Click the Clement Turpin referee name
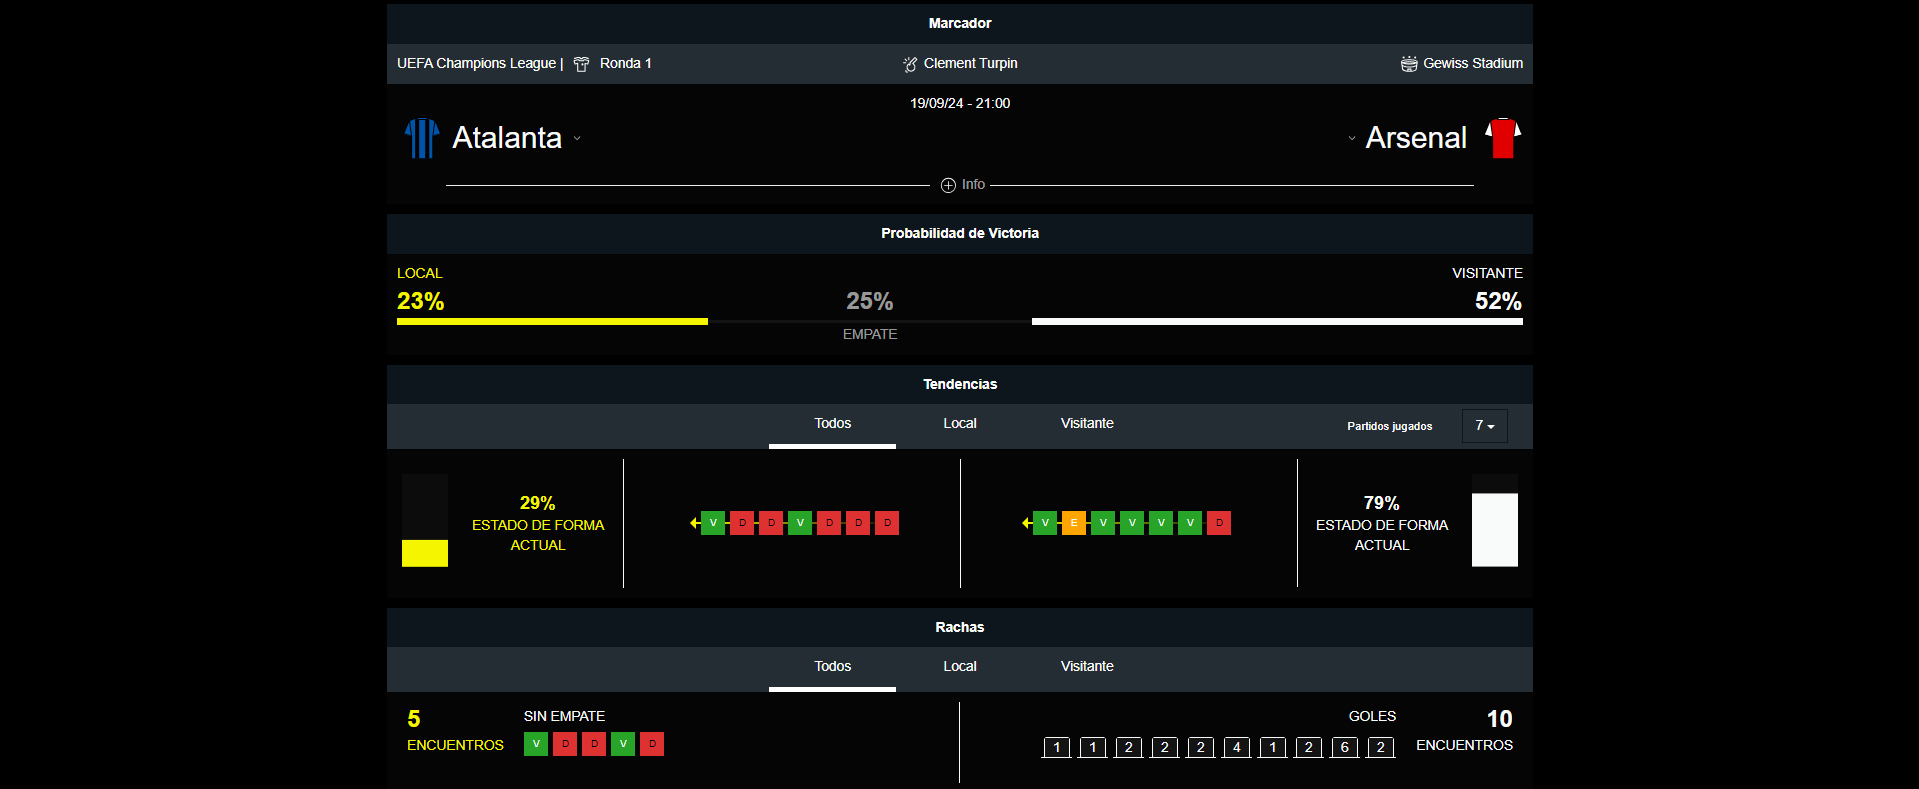Image resolution: width=1919 pixels, height=789 pixels. 971,64
